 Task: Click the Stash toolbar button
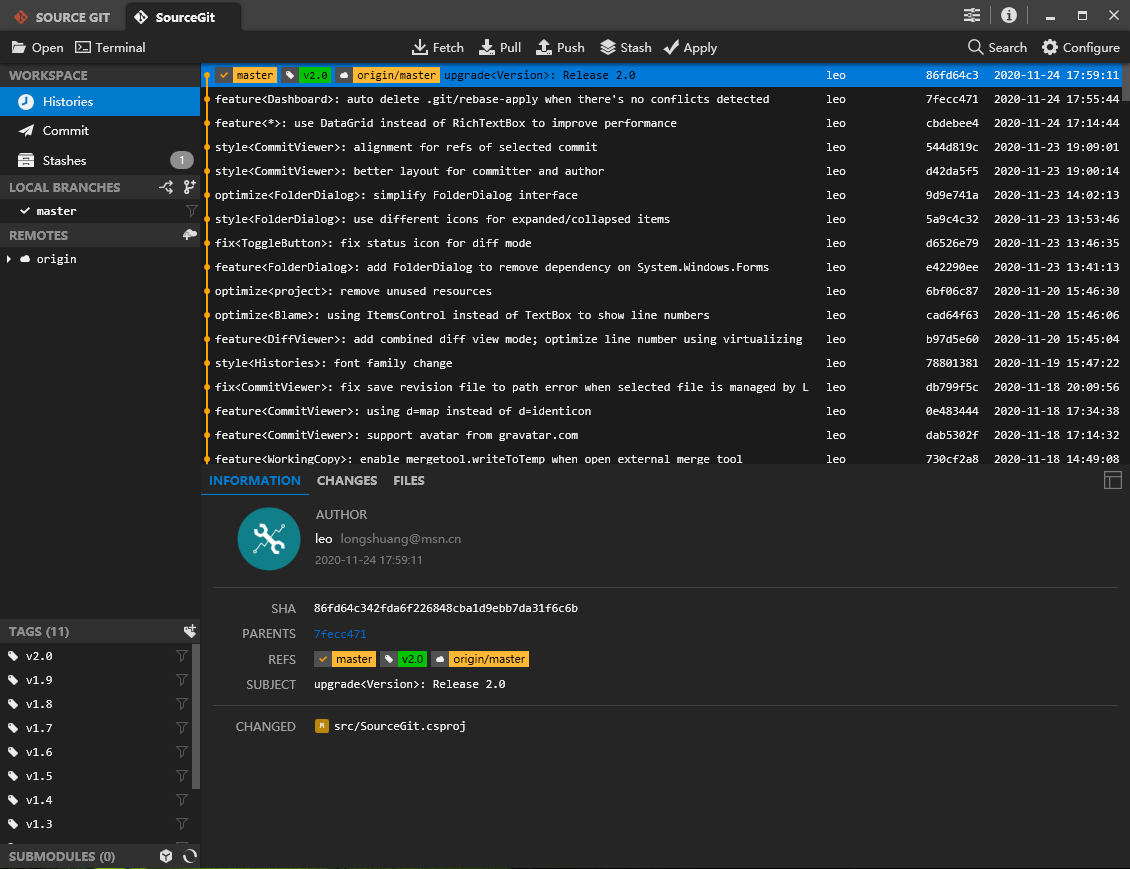[x=626, y=48]
